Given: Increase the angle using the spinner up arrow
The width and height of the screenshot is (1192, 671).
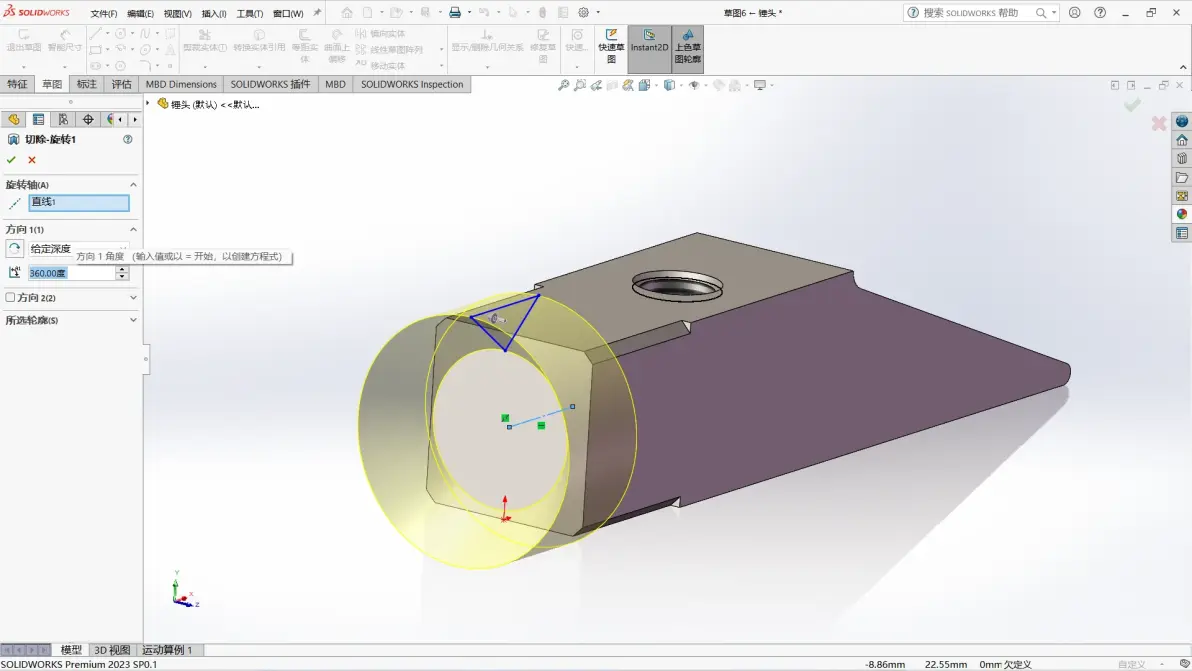Looking at the screenshot, I should (122, 269).
